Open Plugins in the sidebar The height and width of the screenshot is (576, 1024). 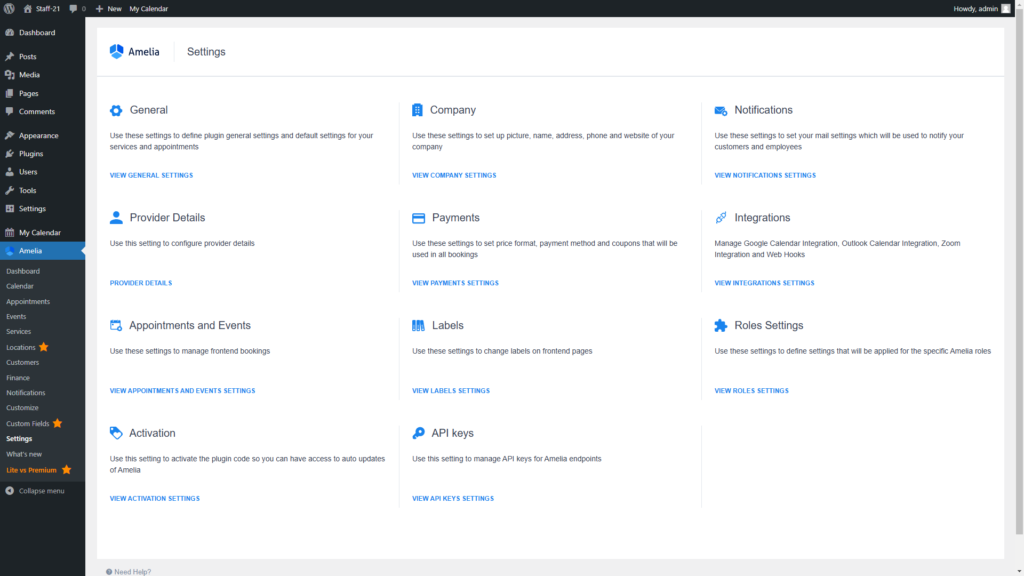tap(31, 154)
